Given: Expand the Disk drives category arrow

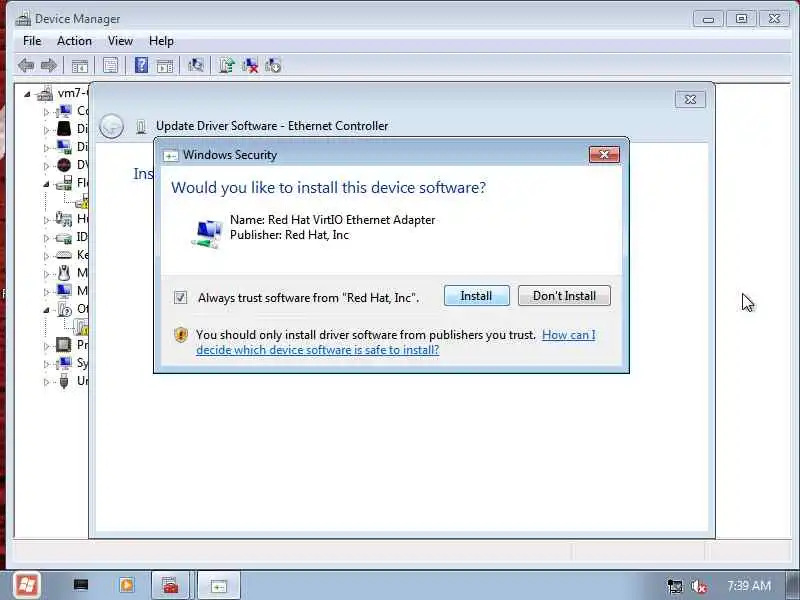Looking at the screenshot, I should click(x=46, y=130).
